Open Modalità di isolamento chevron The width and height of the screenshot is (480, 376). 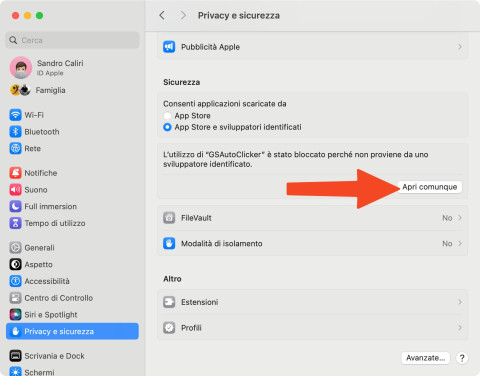pos(460,243)
